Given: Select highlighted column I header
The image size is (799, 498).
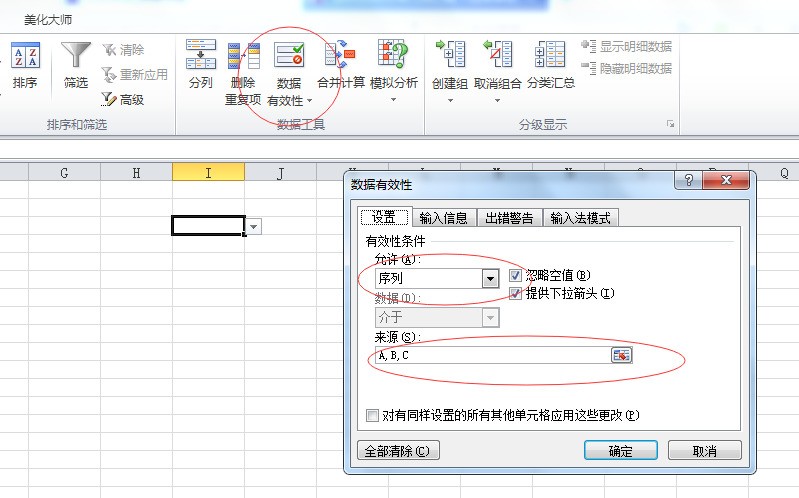Looking at the screenshot, I should click(208, 173).
